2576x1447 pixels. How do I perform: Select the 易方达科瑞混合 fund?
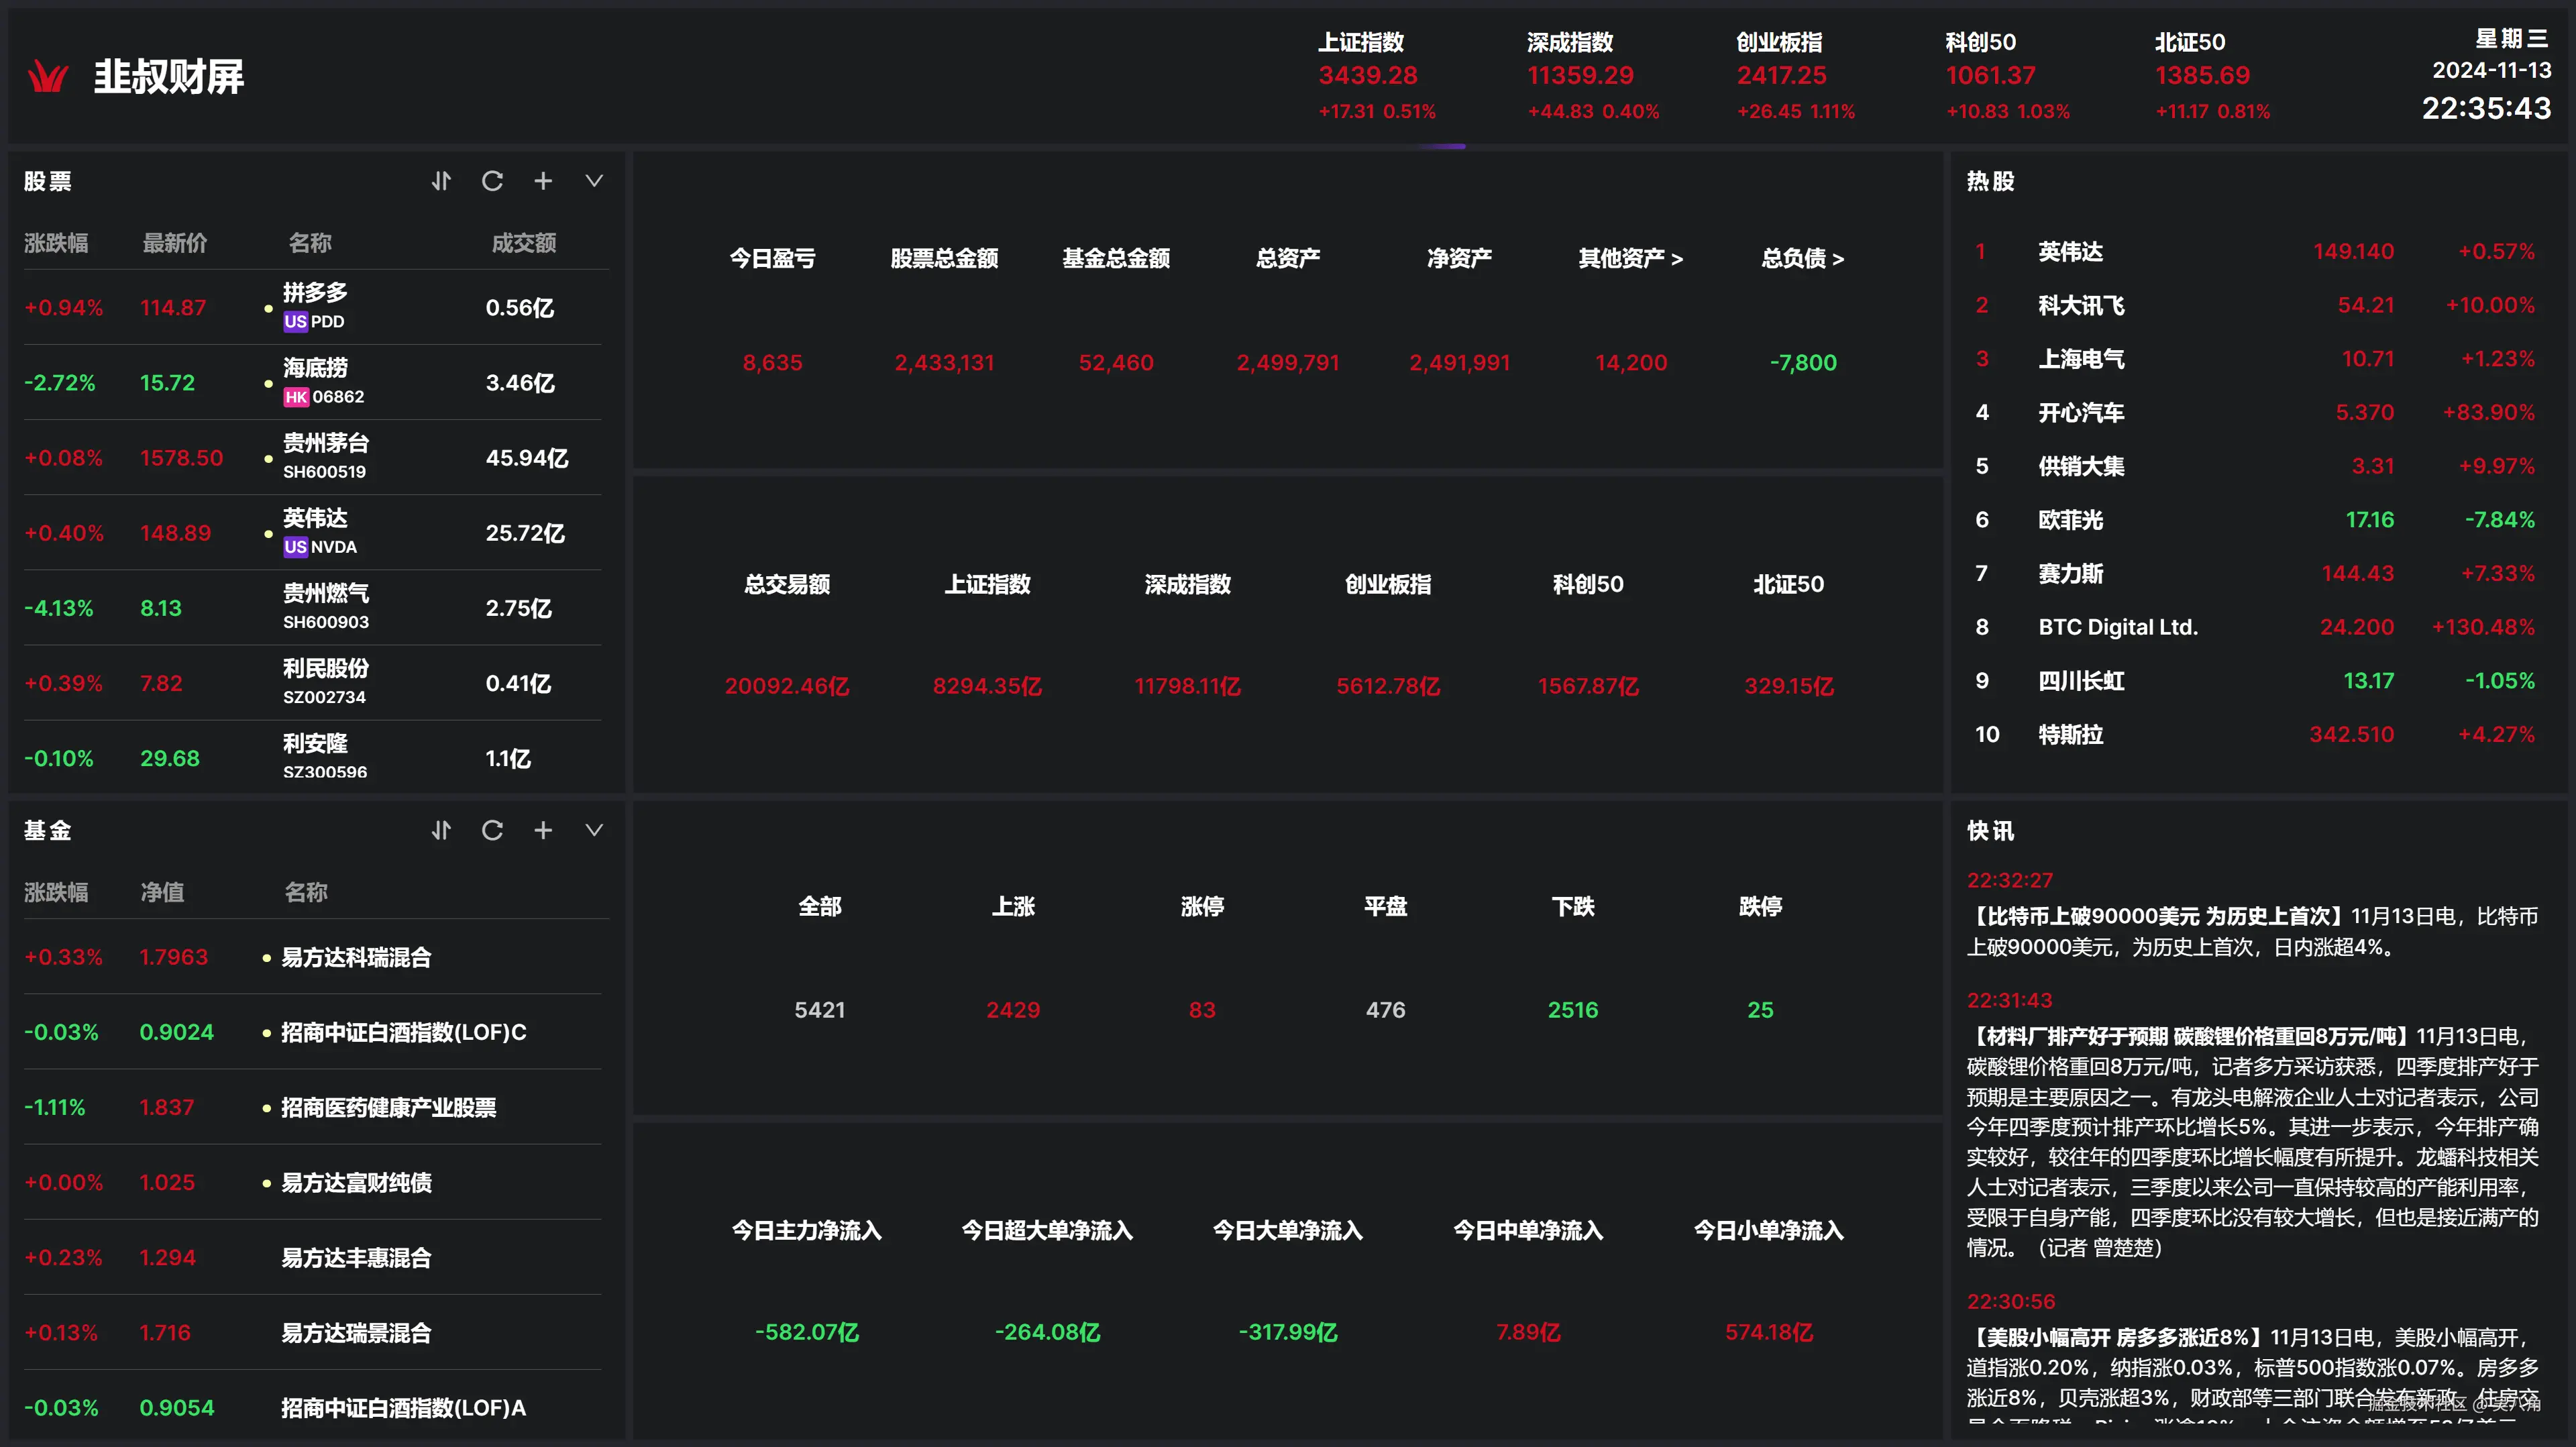click(355, 956)
